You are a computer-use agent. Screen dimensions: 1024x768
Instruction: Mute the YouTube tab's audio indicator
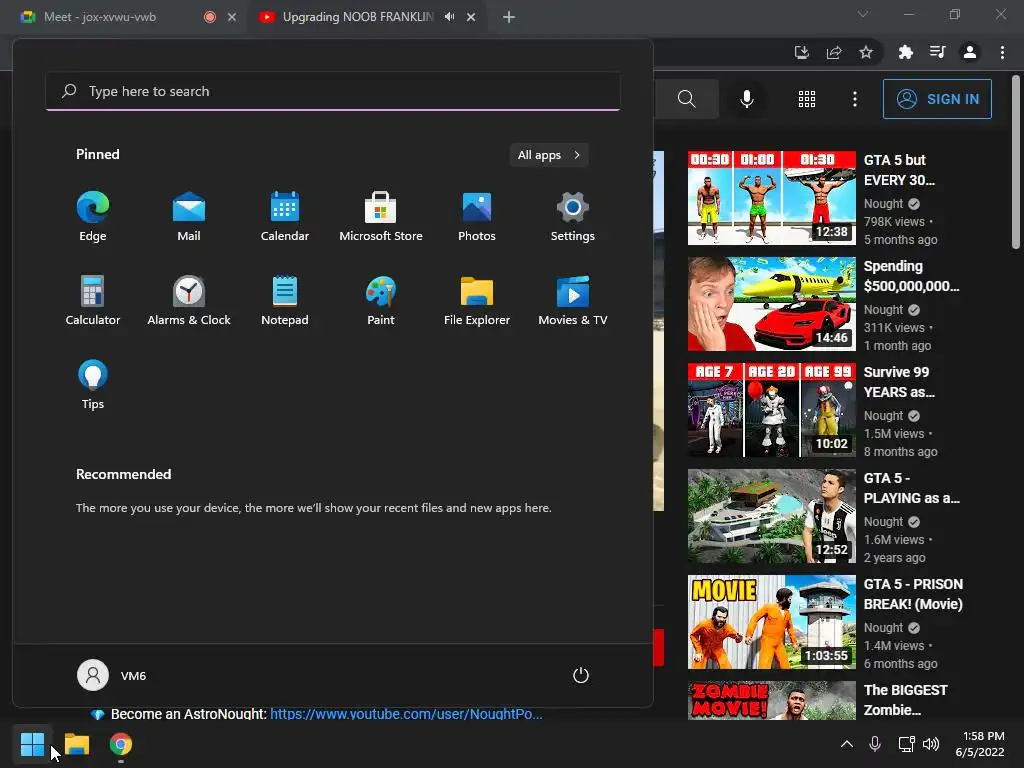[449, 17]
